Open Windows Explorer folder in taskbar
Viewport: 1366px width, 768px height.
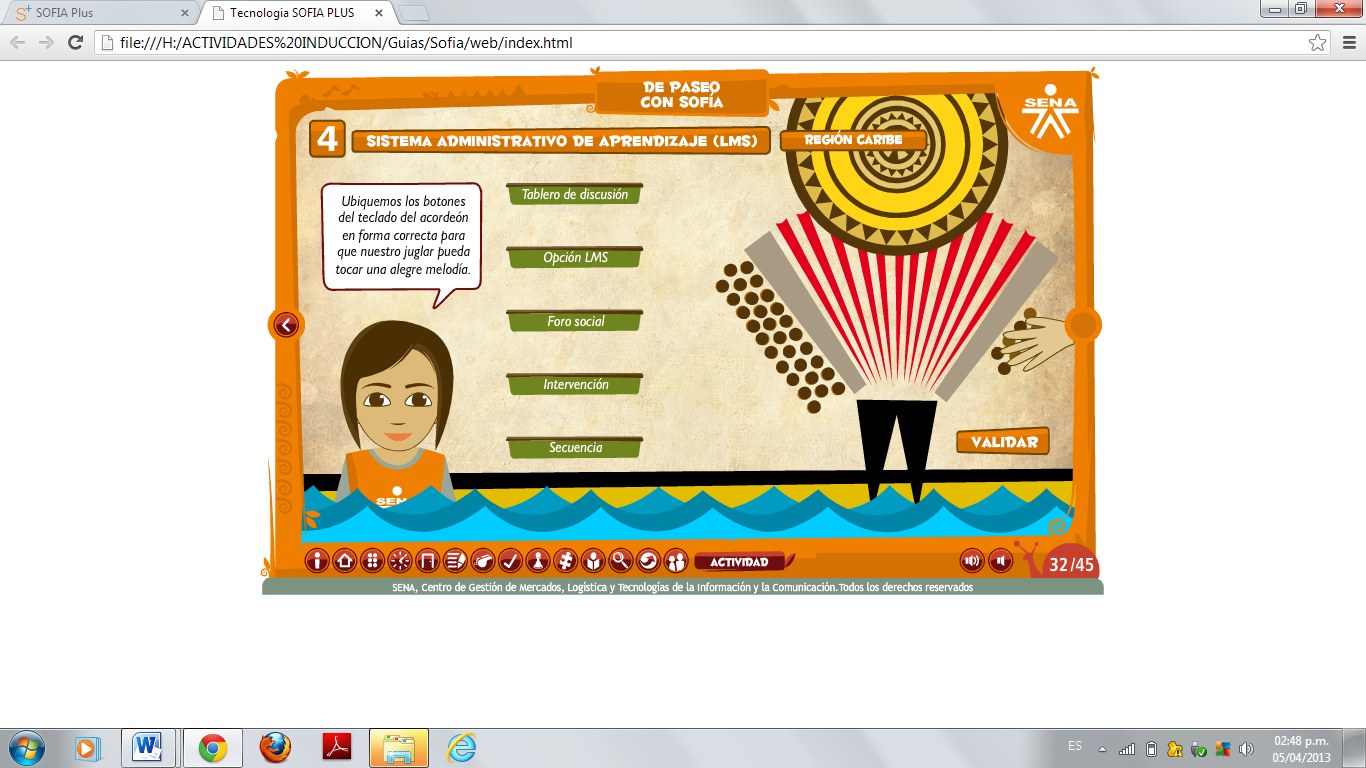coord(398,748)
